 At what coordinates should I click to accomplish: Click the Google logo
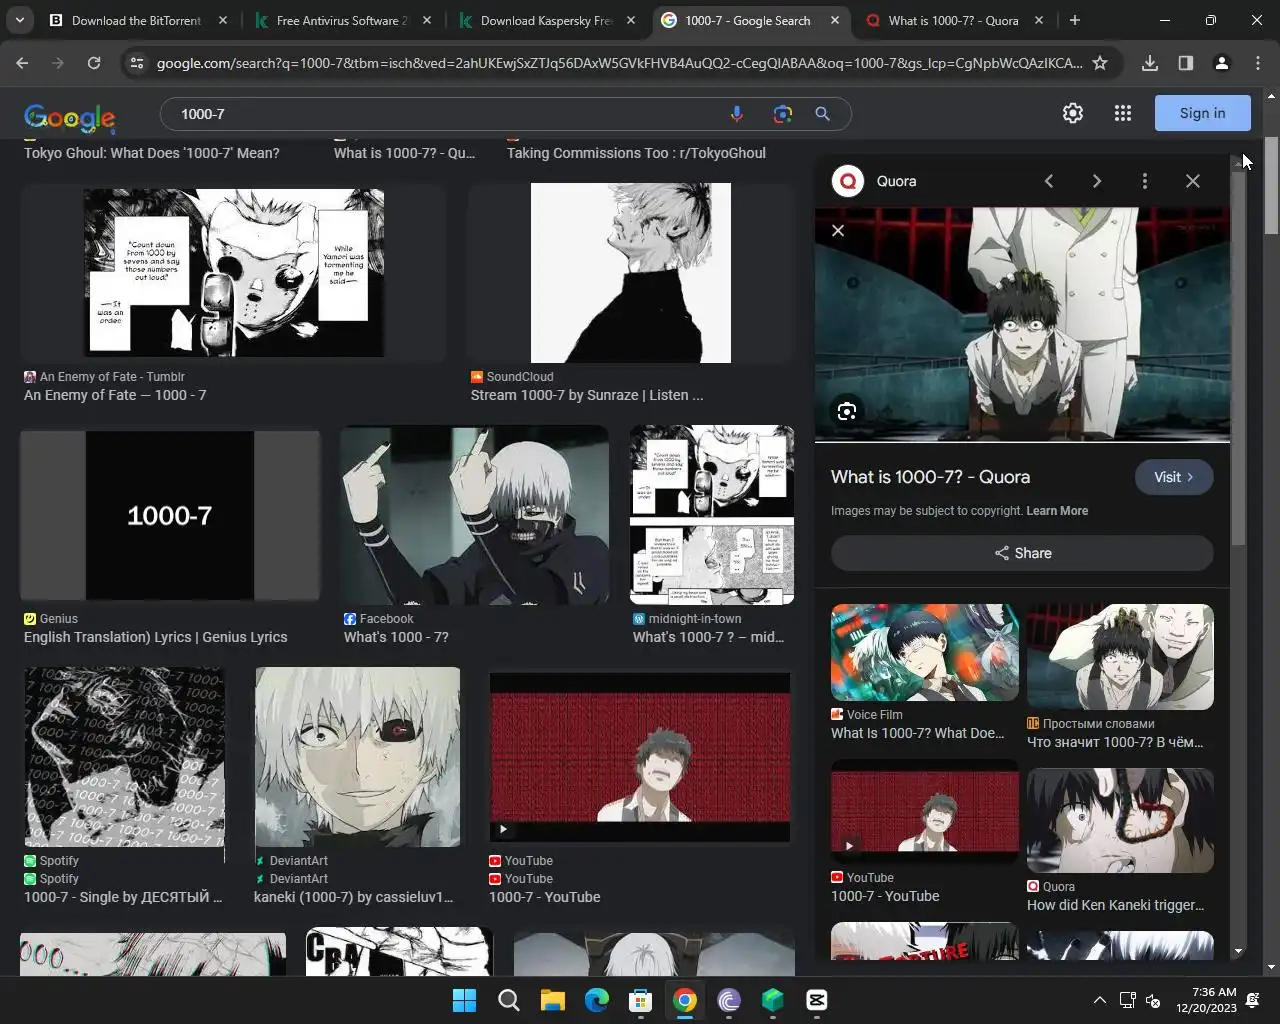70,117
